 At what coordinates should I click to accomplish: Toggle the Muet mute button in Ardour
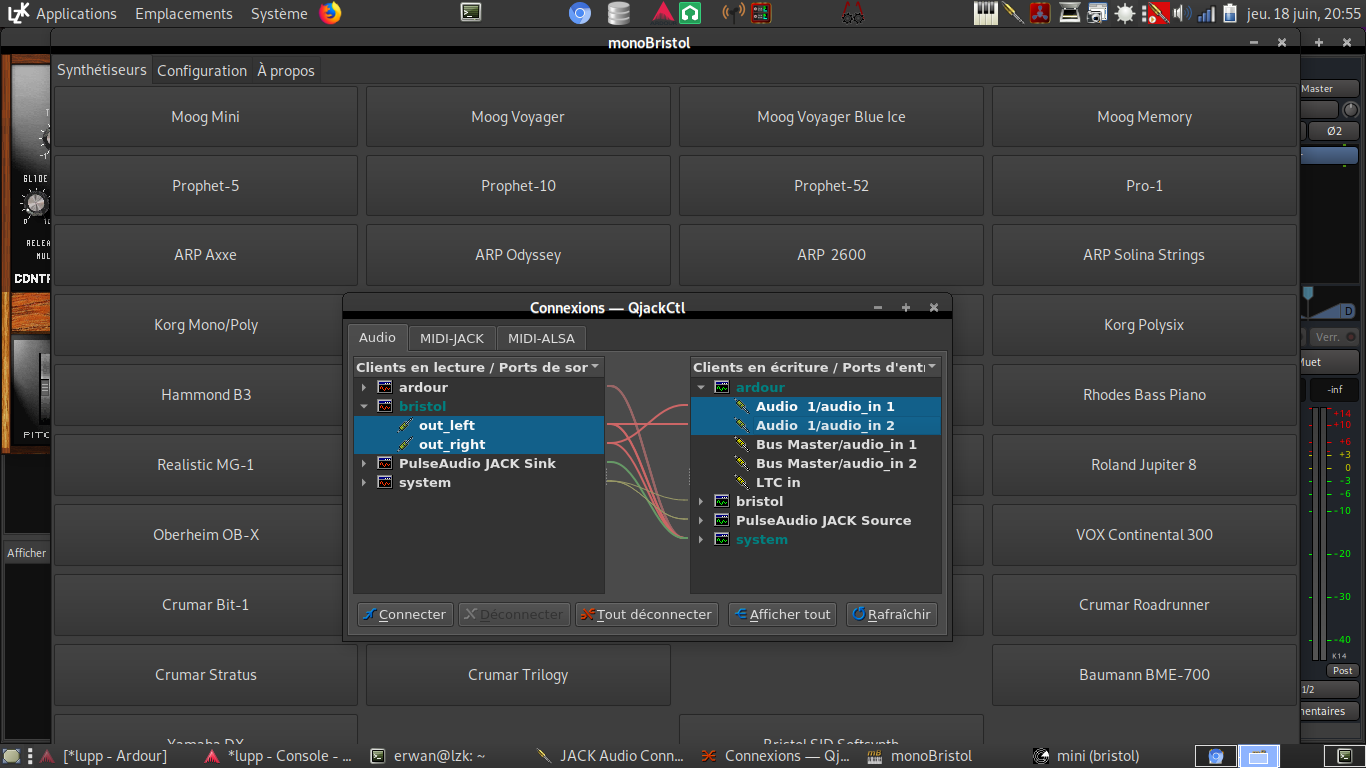(1329, 362)
